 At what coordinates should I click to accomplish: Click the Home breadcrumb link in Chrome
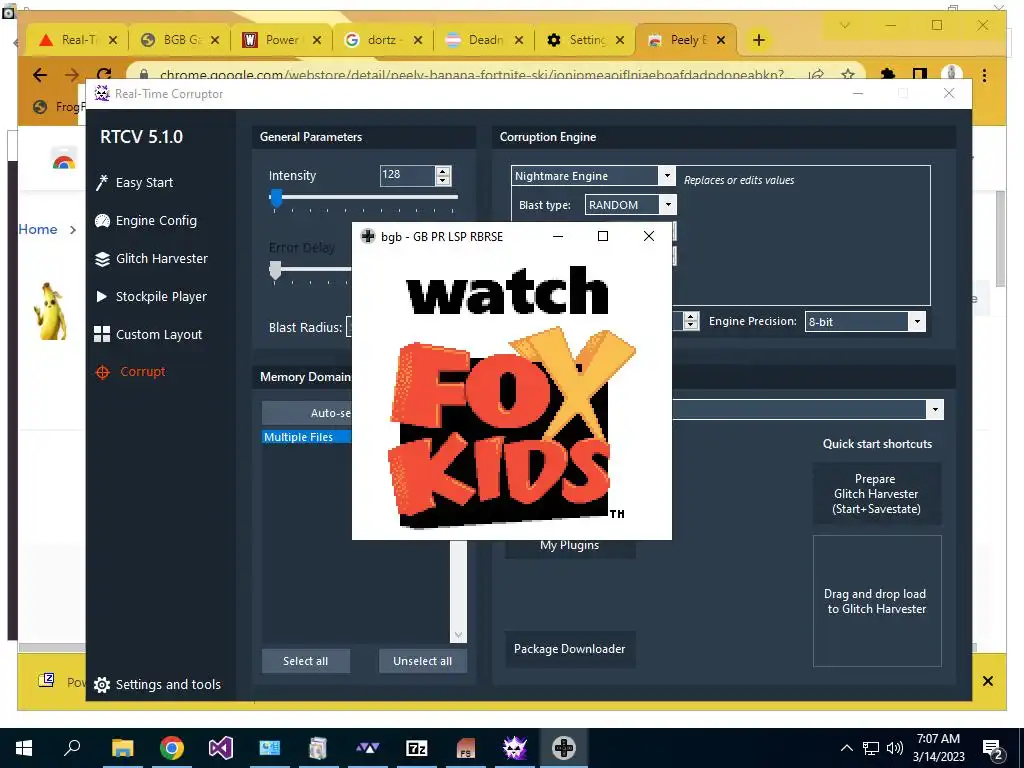point(38,229)
